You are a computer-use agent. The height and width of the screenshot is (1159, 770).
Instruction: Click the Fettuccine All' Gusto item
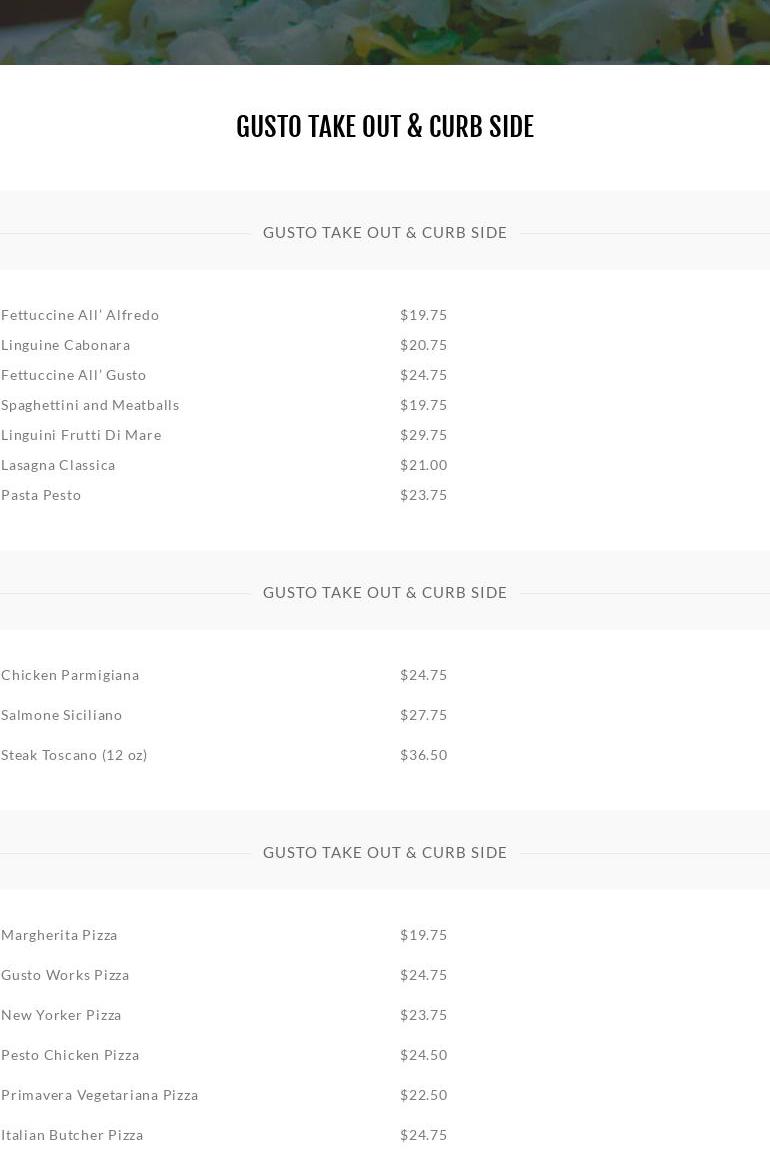pyautogui.click(x=74, y=375)
